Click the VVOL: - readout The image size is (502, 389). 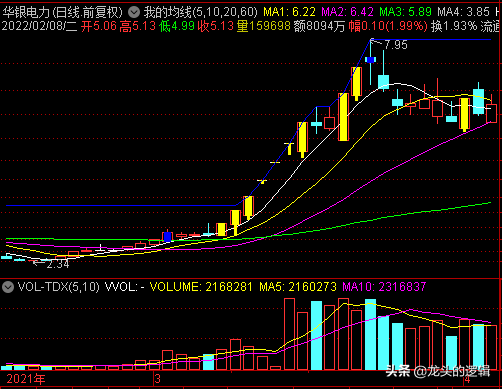click(125, 287)
